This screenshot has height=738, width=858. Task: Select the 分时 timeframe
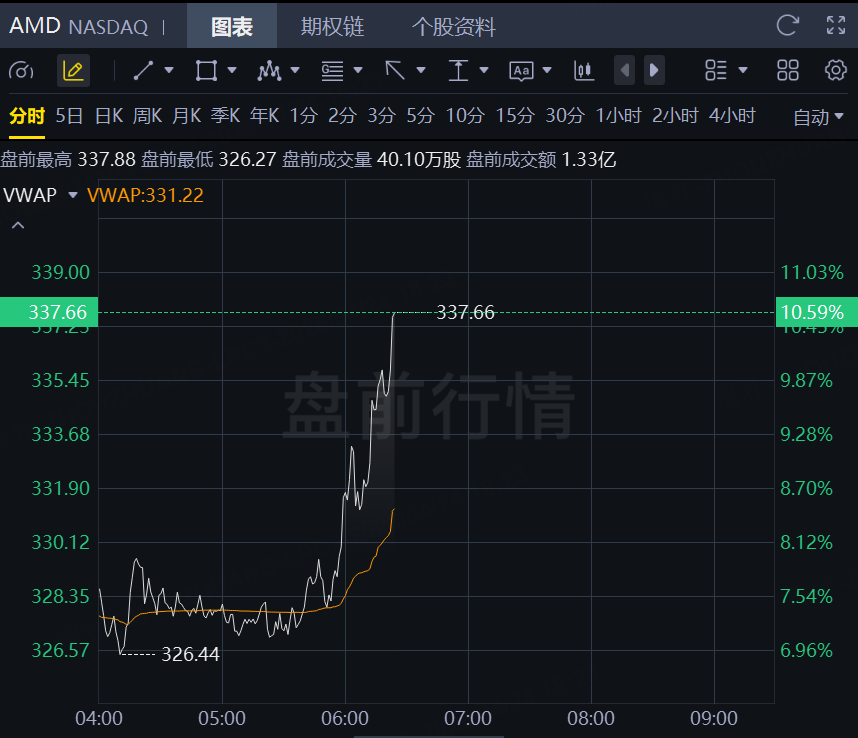point(27,116)
